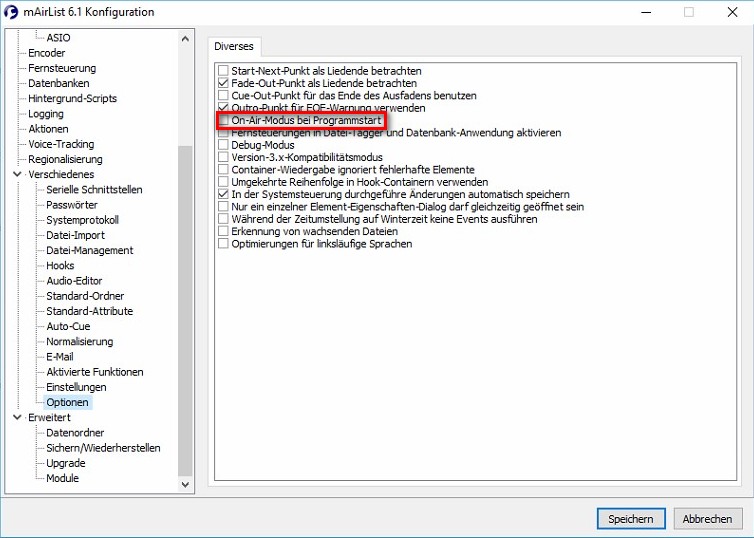Go to Normalisierung settings
This screenshot has width=754, height=538.
tap(79, 341)
